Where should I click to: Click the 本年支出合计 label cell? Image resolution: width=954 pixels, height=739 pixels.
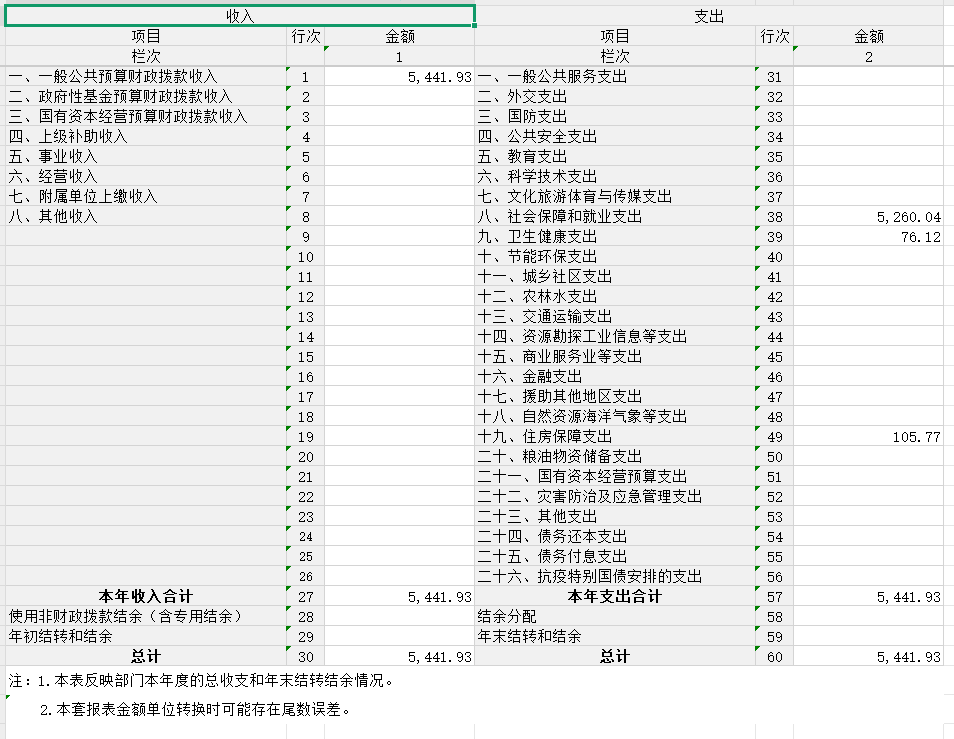click(x=615, y=597)
